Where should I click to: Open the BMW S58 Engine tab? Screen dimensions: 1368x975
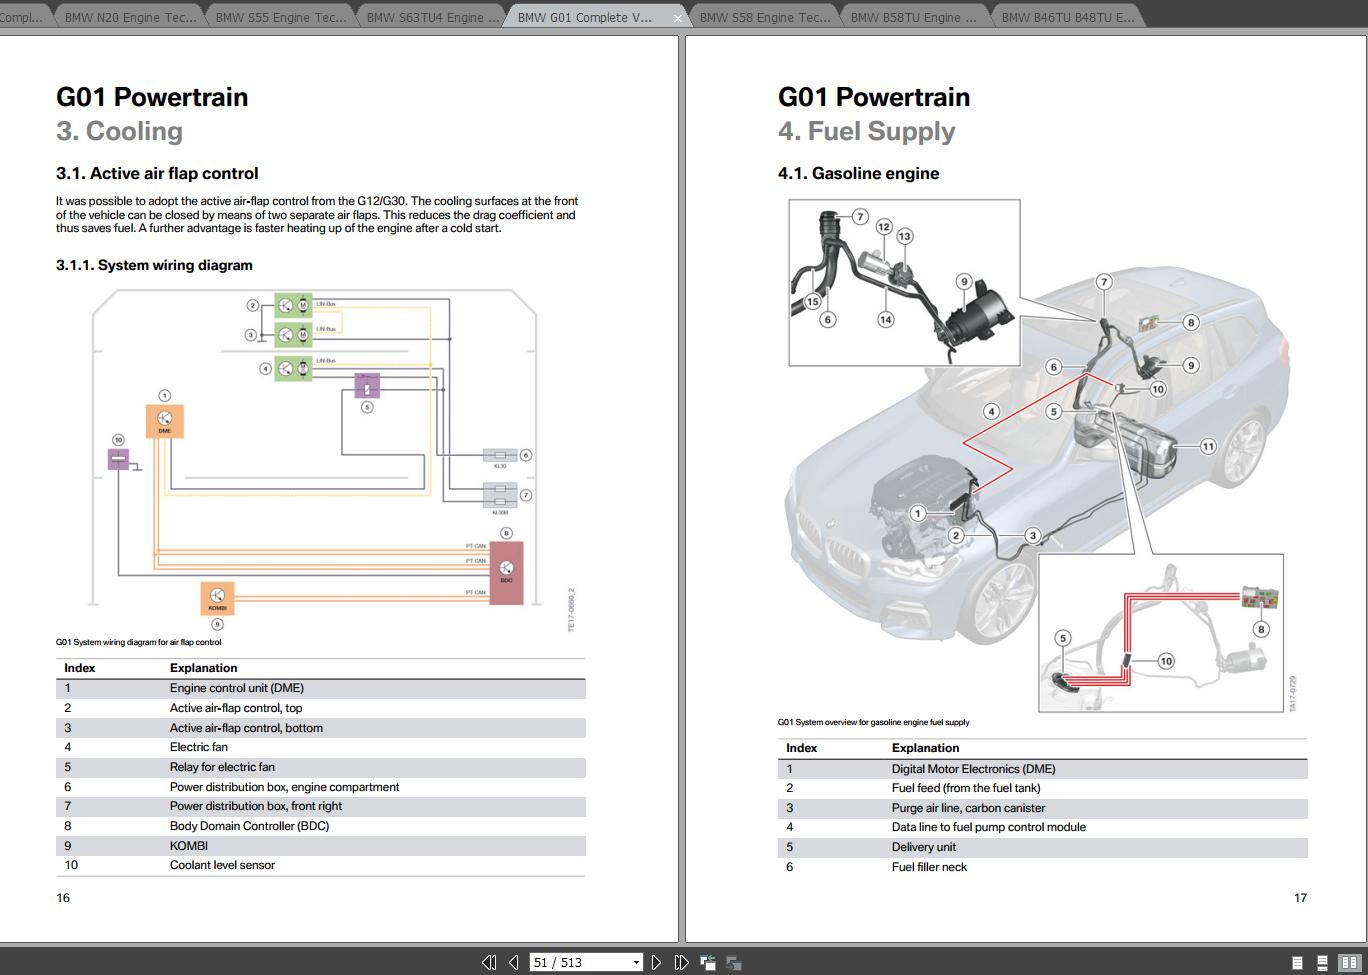pos(765,16)
